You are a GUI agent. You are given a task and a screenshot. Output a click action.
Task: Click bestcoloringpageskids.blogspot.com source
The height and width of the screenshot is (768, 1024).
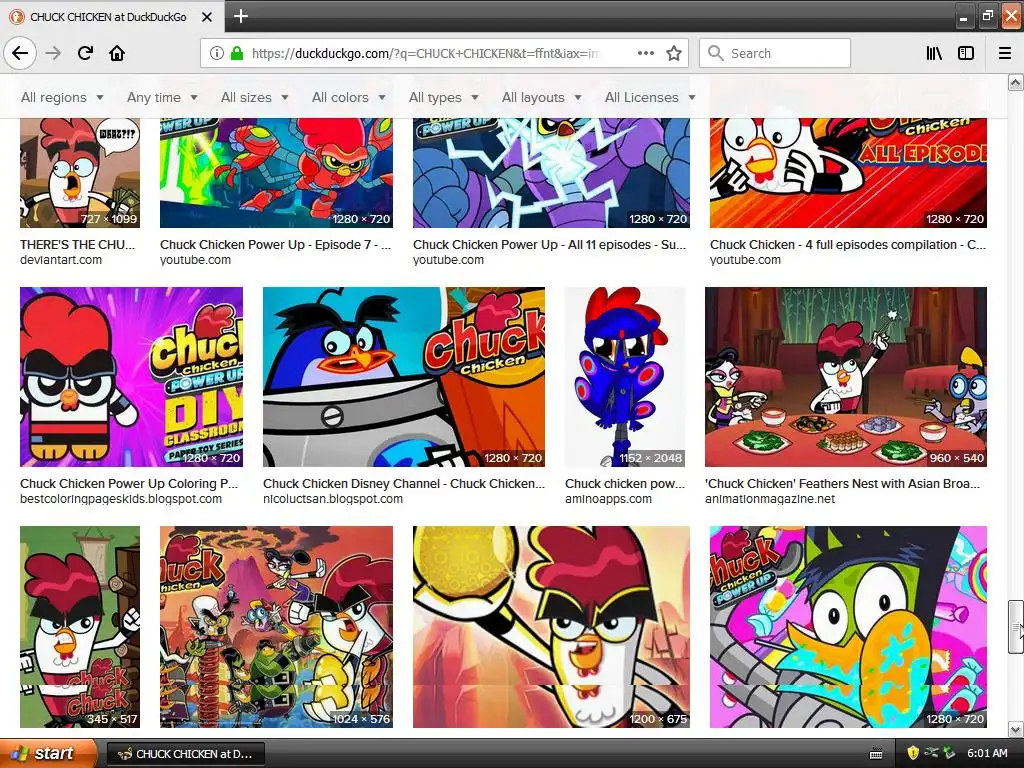pos(121,499)
